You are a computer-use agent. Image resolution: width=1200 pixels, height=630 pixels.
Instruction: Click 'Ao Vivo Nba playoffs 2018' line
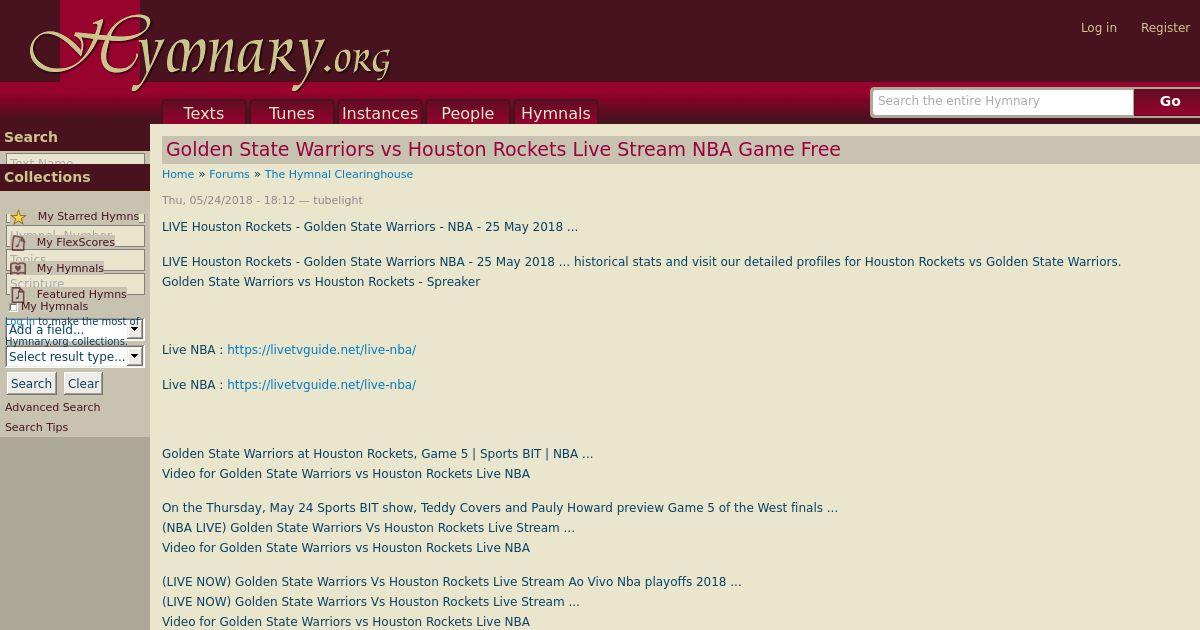coord(452,582)
